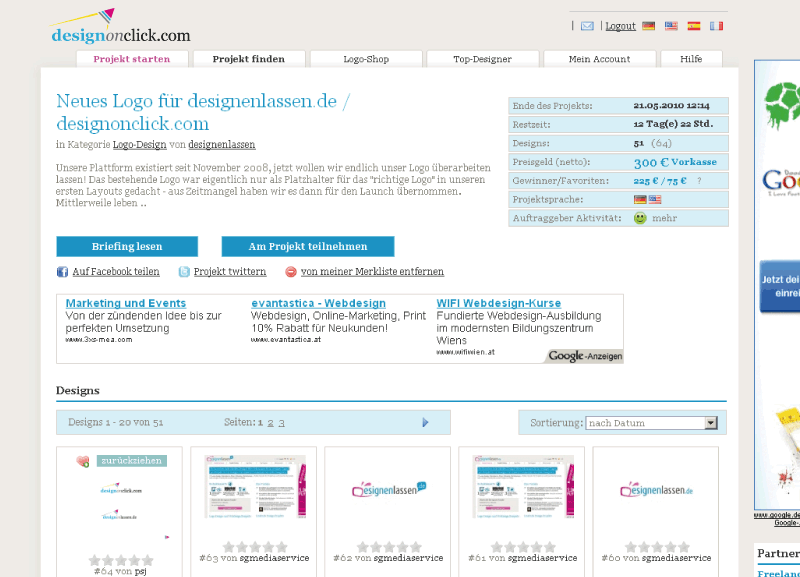This screenshot has height=577, width=800.
Task: Click the question mark next to Gewinner/Favoriten
Action: (699, 181)
